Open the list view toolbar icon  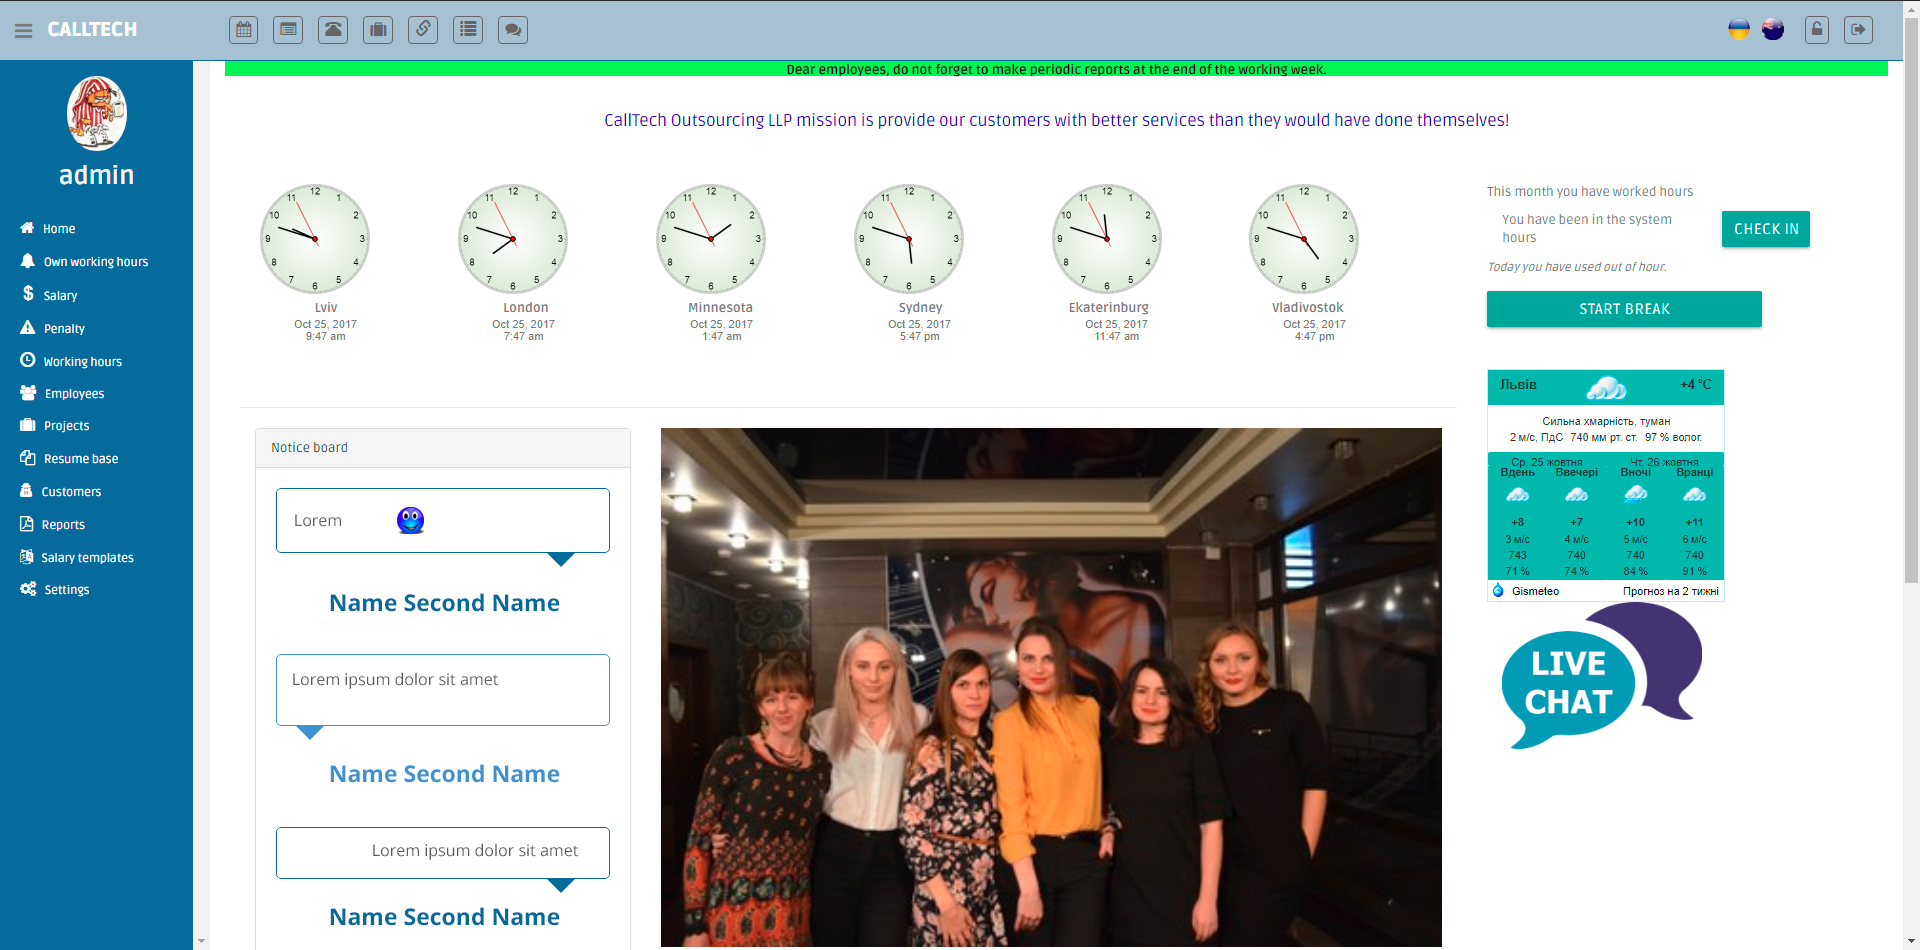pos(468,30)
